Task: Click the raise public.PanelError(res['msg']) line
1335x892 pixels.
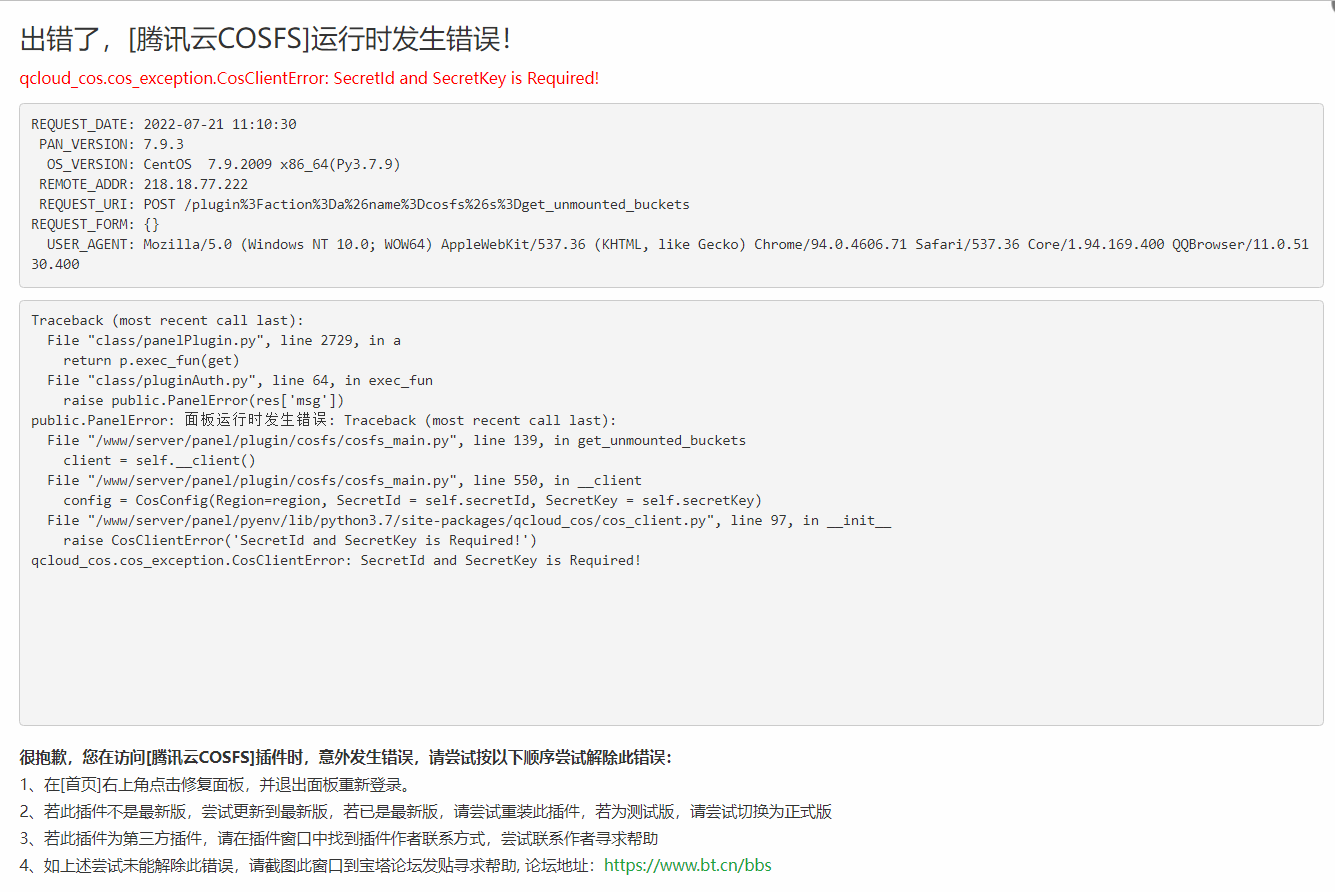Action: (x=204, y=400)
